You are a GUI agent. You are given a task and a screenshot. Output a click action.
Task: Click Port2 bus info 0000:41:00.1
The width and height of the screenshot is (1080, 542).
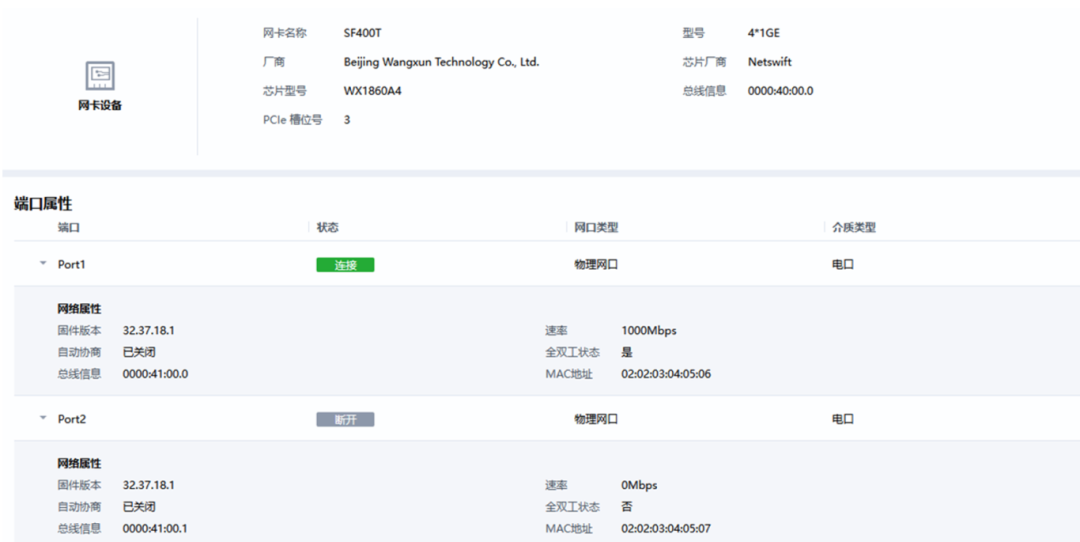[x=155, y=528]
